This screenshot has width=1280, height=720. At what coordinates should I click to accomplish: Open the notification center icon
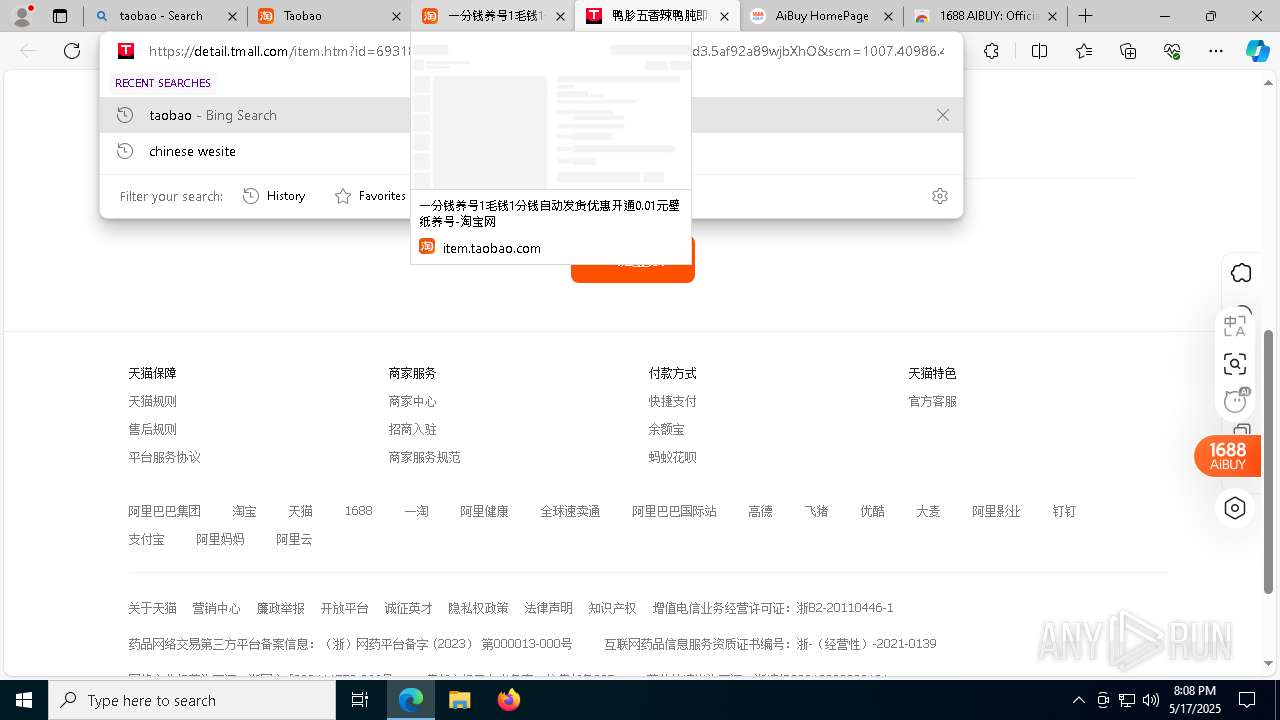click(1247, 701)
